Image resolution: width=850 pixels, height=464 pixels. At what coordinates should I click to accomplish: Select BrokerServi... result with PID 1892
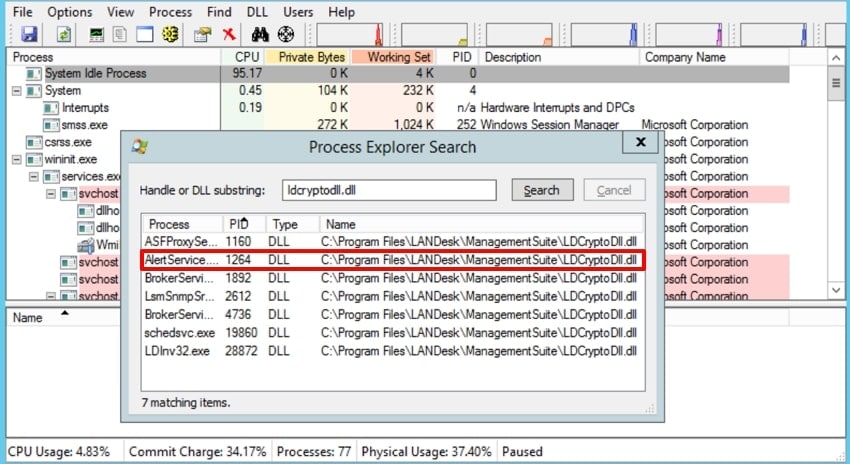(x=393, y=278)
